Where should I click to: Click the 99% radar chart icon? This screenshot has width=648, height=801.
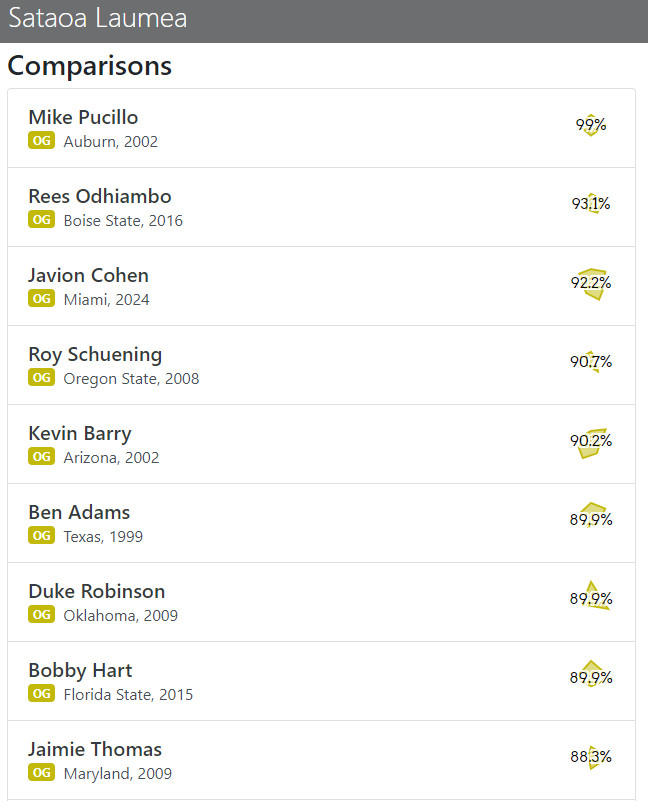[x=591, y=125]
